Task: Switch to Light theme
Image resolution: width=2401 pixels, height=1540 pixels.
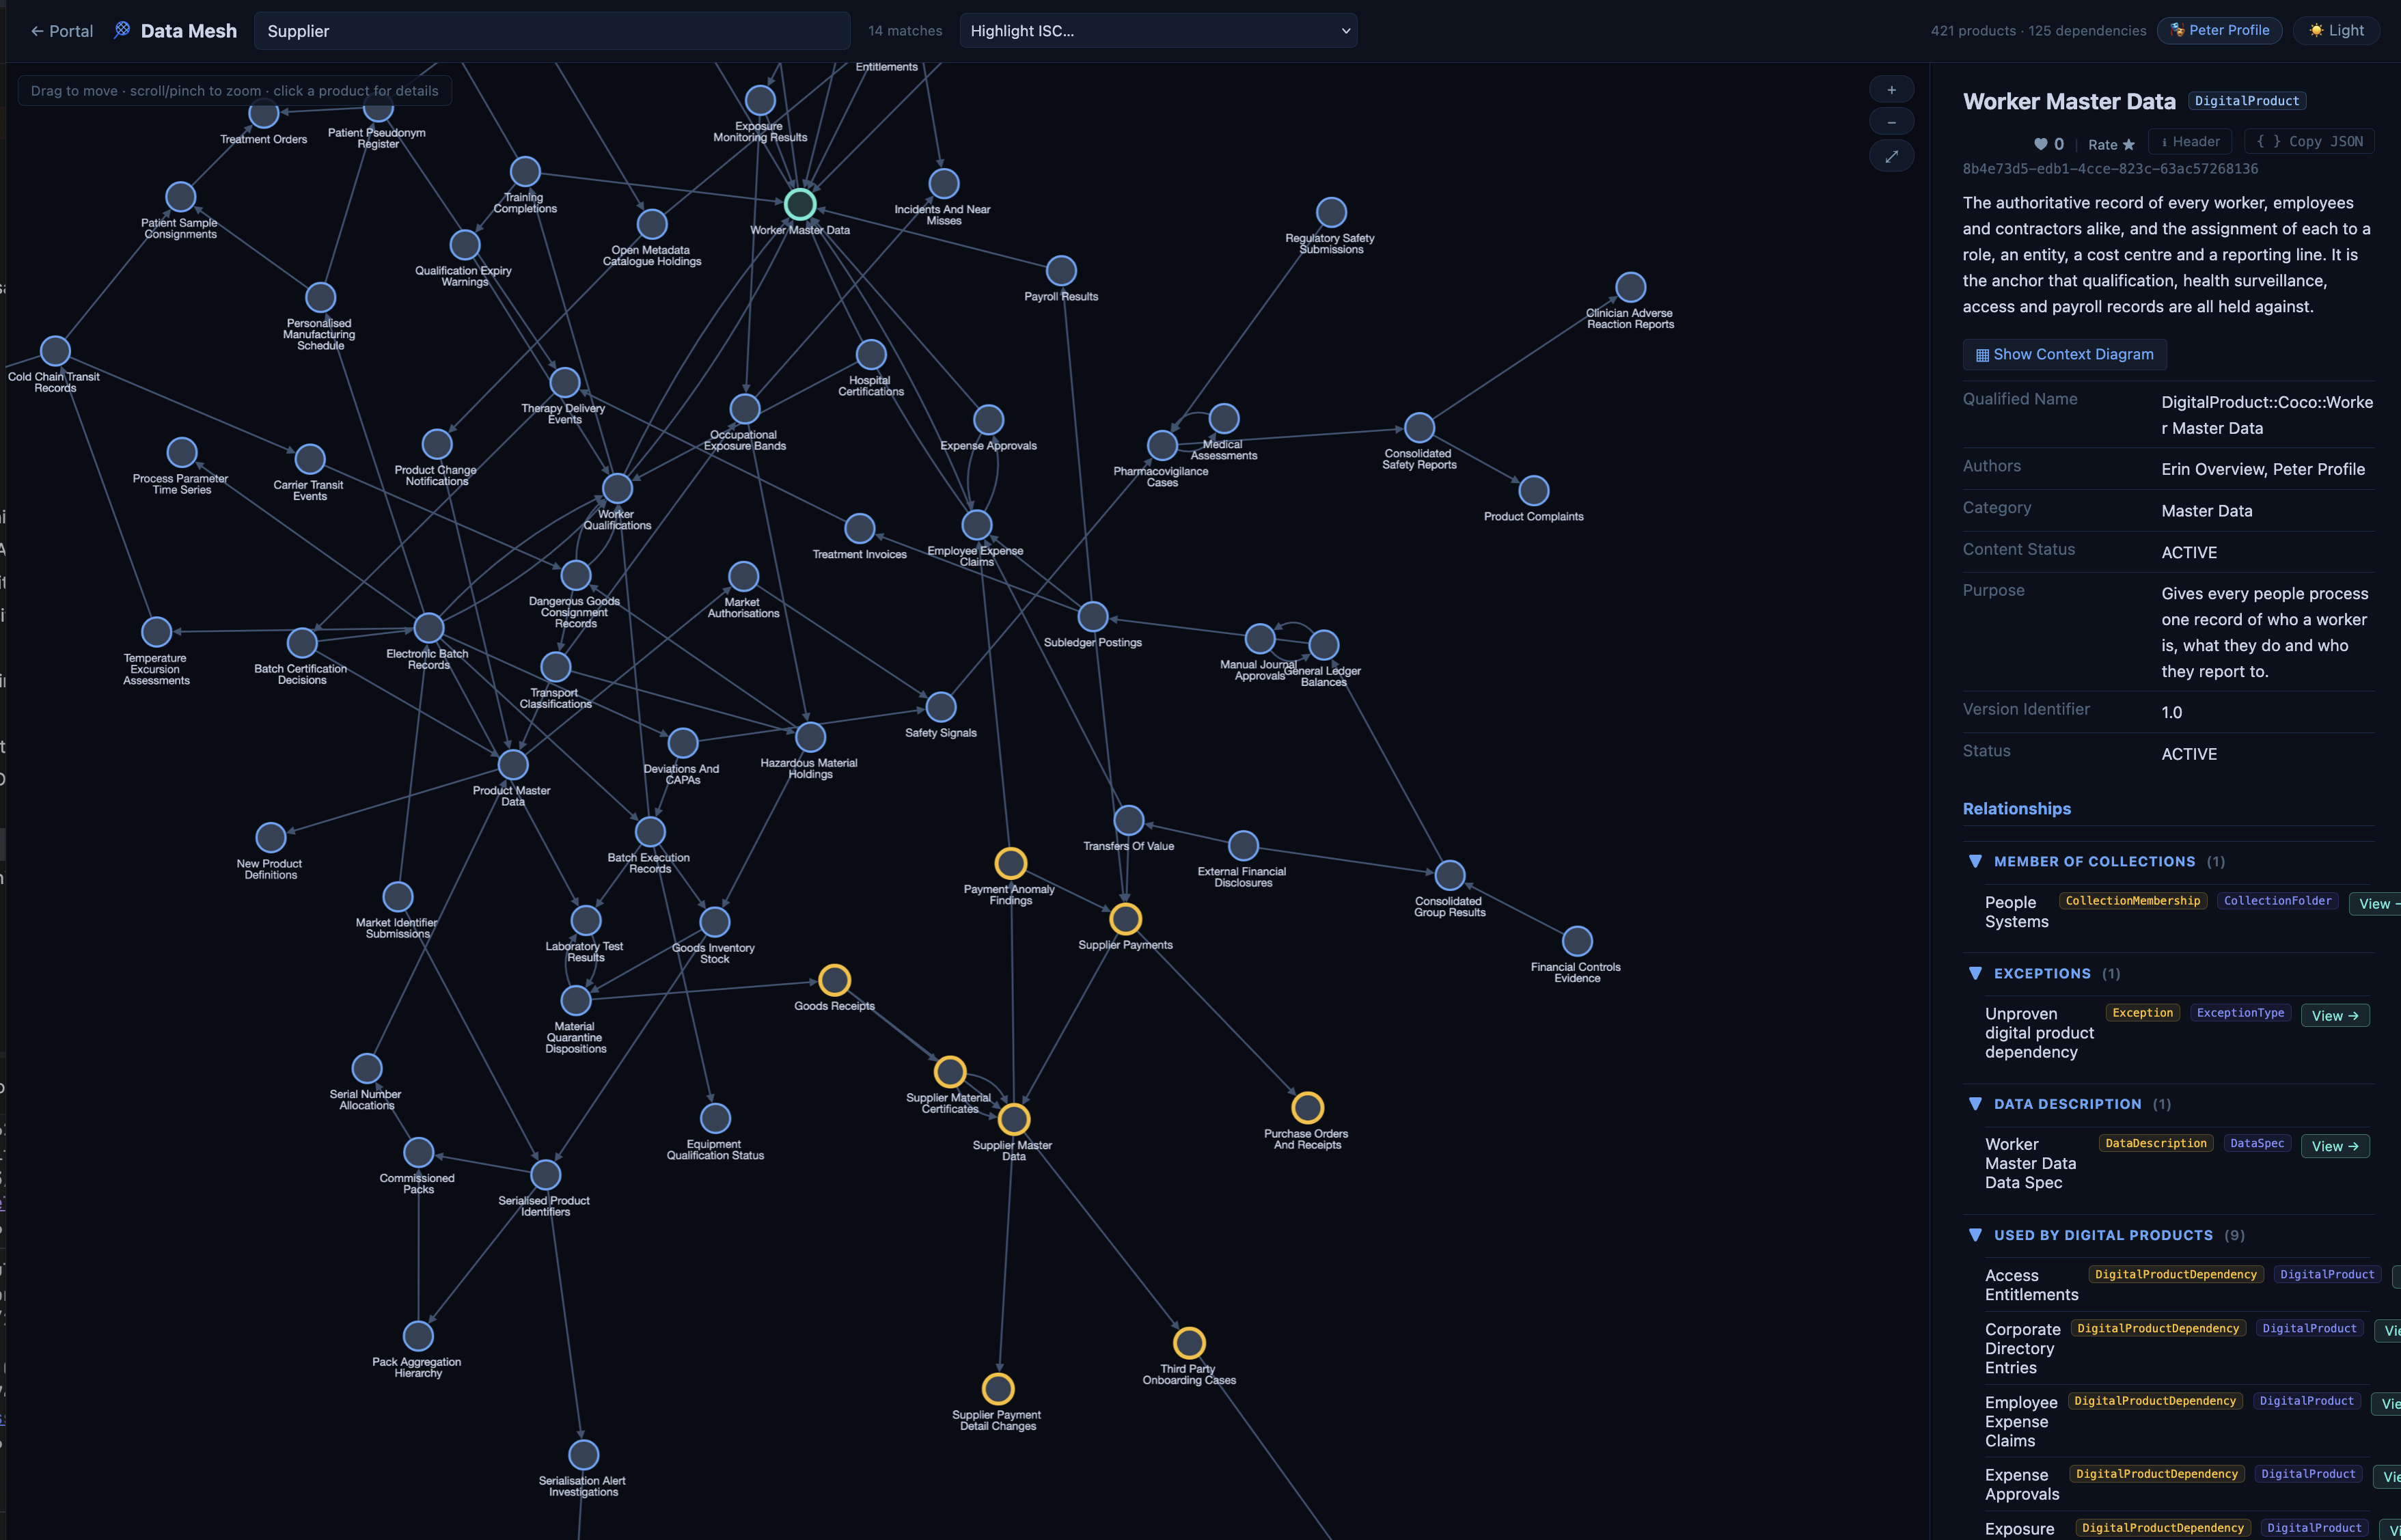Action: [x=2337, y=31]
